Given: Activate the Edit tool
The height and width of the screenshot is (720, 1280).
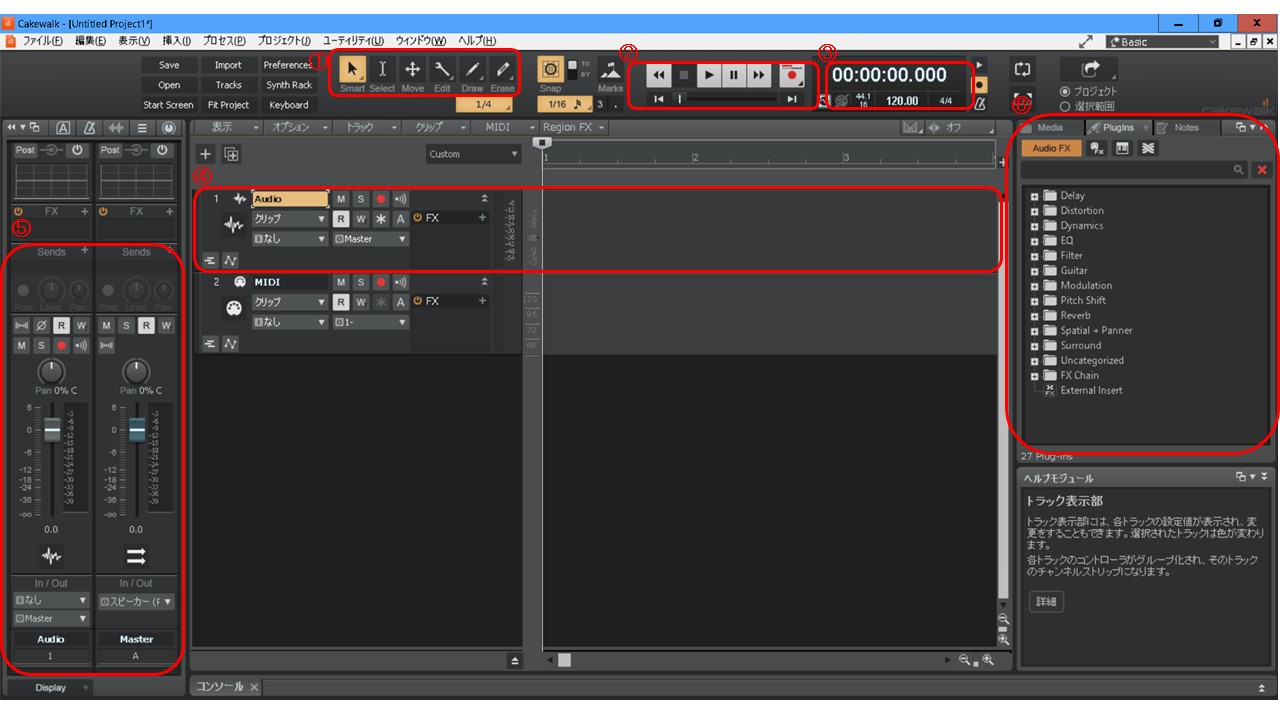Looking at the screenshot, I should click(442, 70).
